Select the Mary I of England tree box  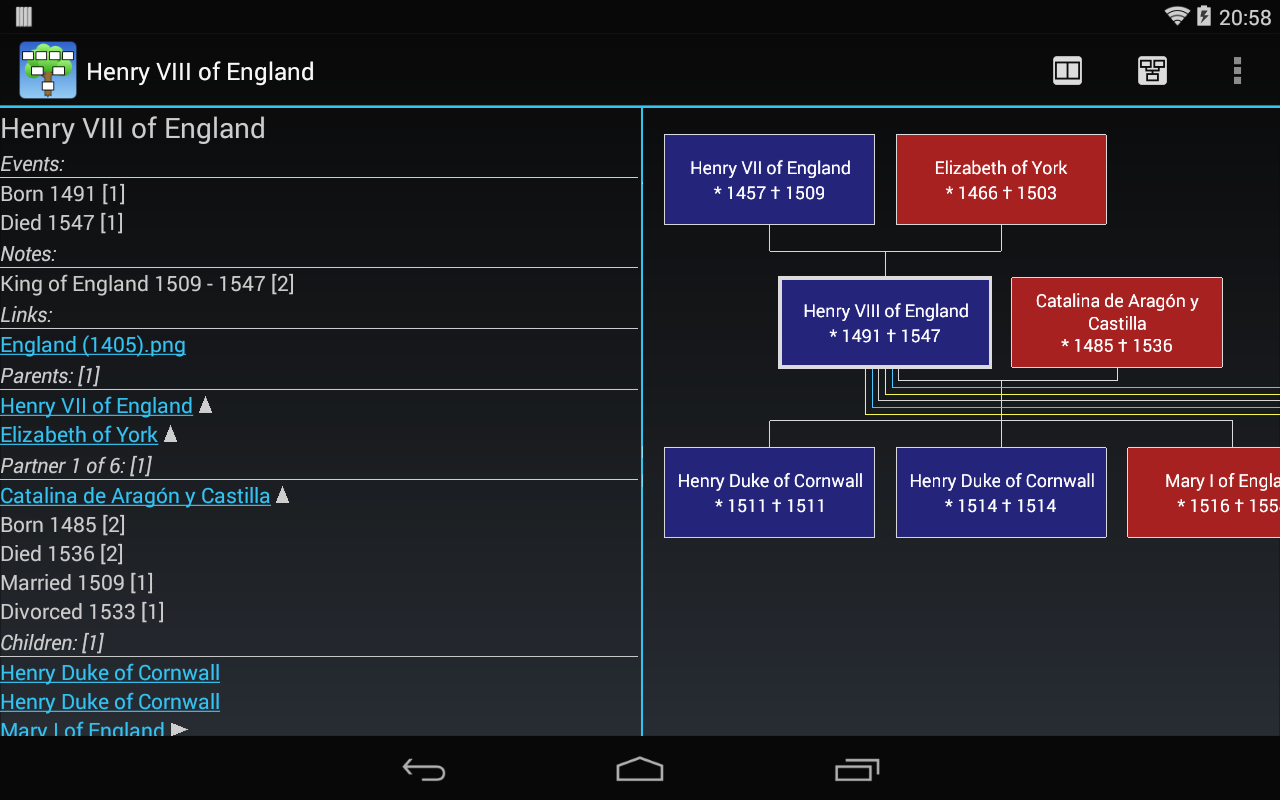pyautogui.click(x=1204, y=493)
